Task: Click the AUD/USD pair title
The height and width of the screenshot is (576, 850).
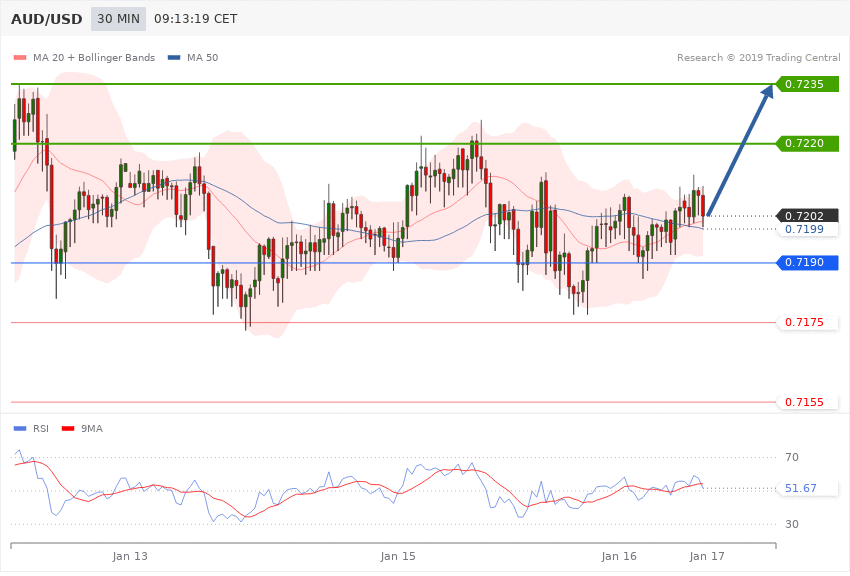Action: click(47, 19)
